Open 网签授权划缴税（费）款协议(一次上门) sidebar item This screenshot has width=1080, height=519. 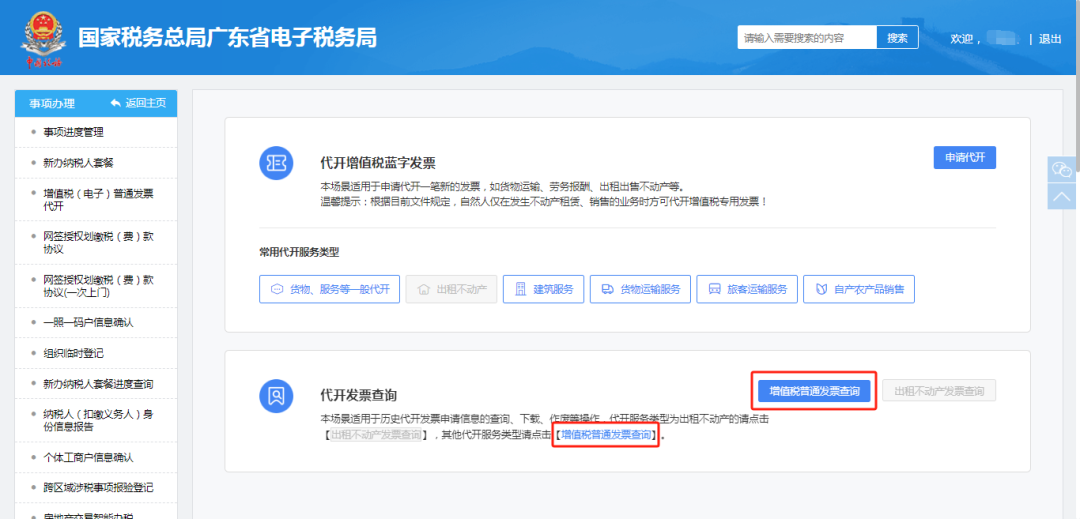point(96,286)
